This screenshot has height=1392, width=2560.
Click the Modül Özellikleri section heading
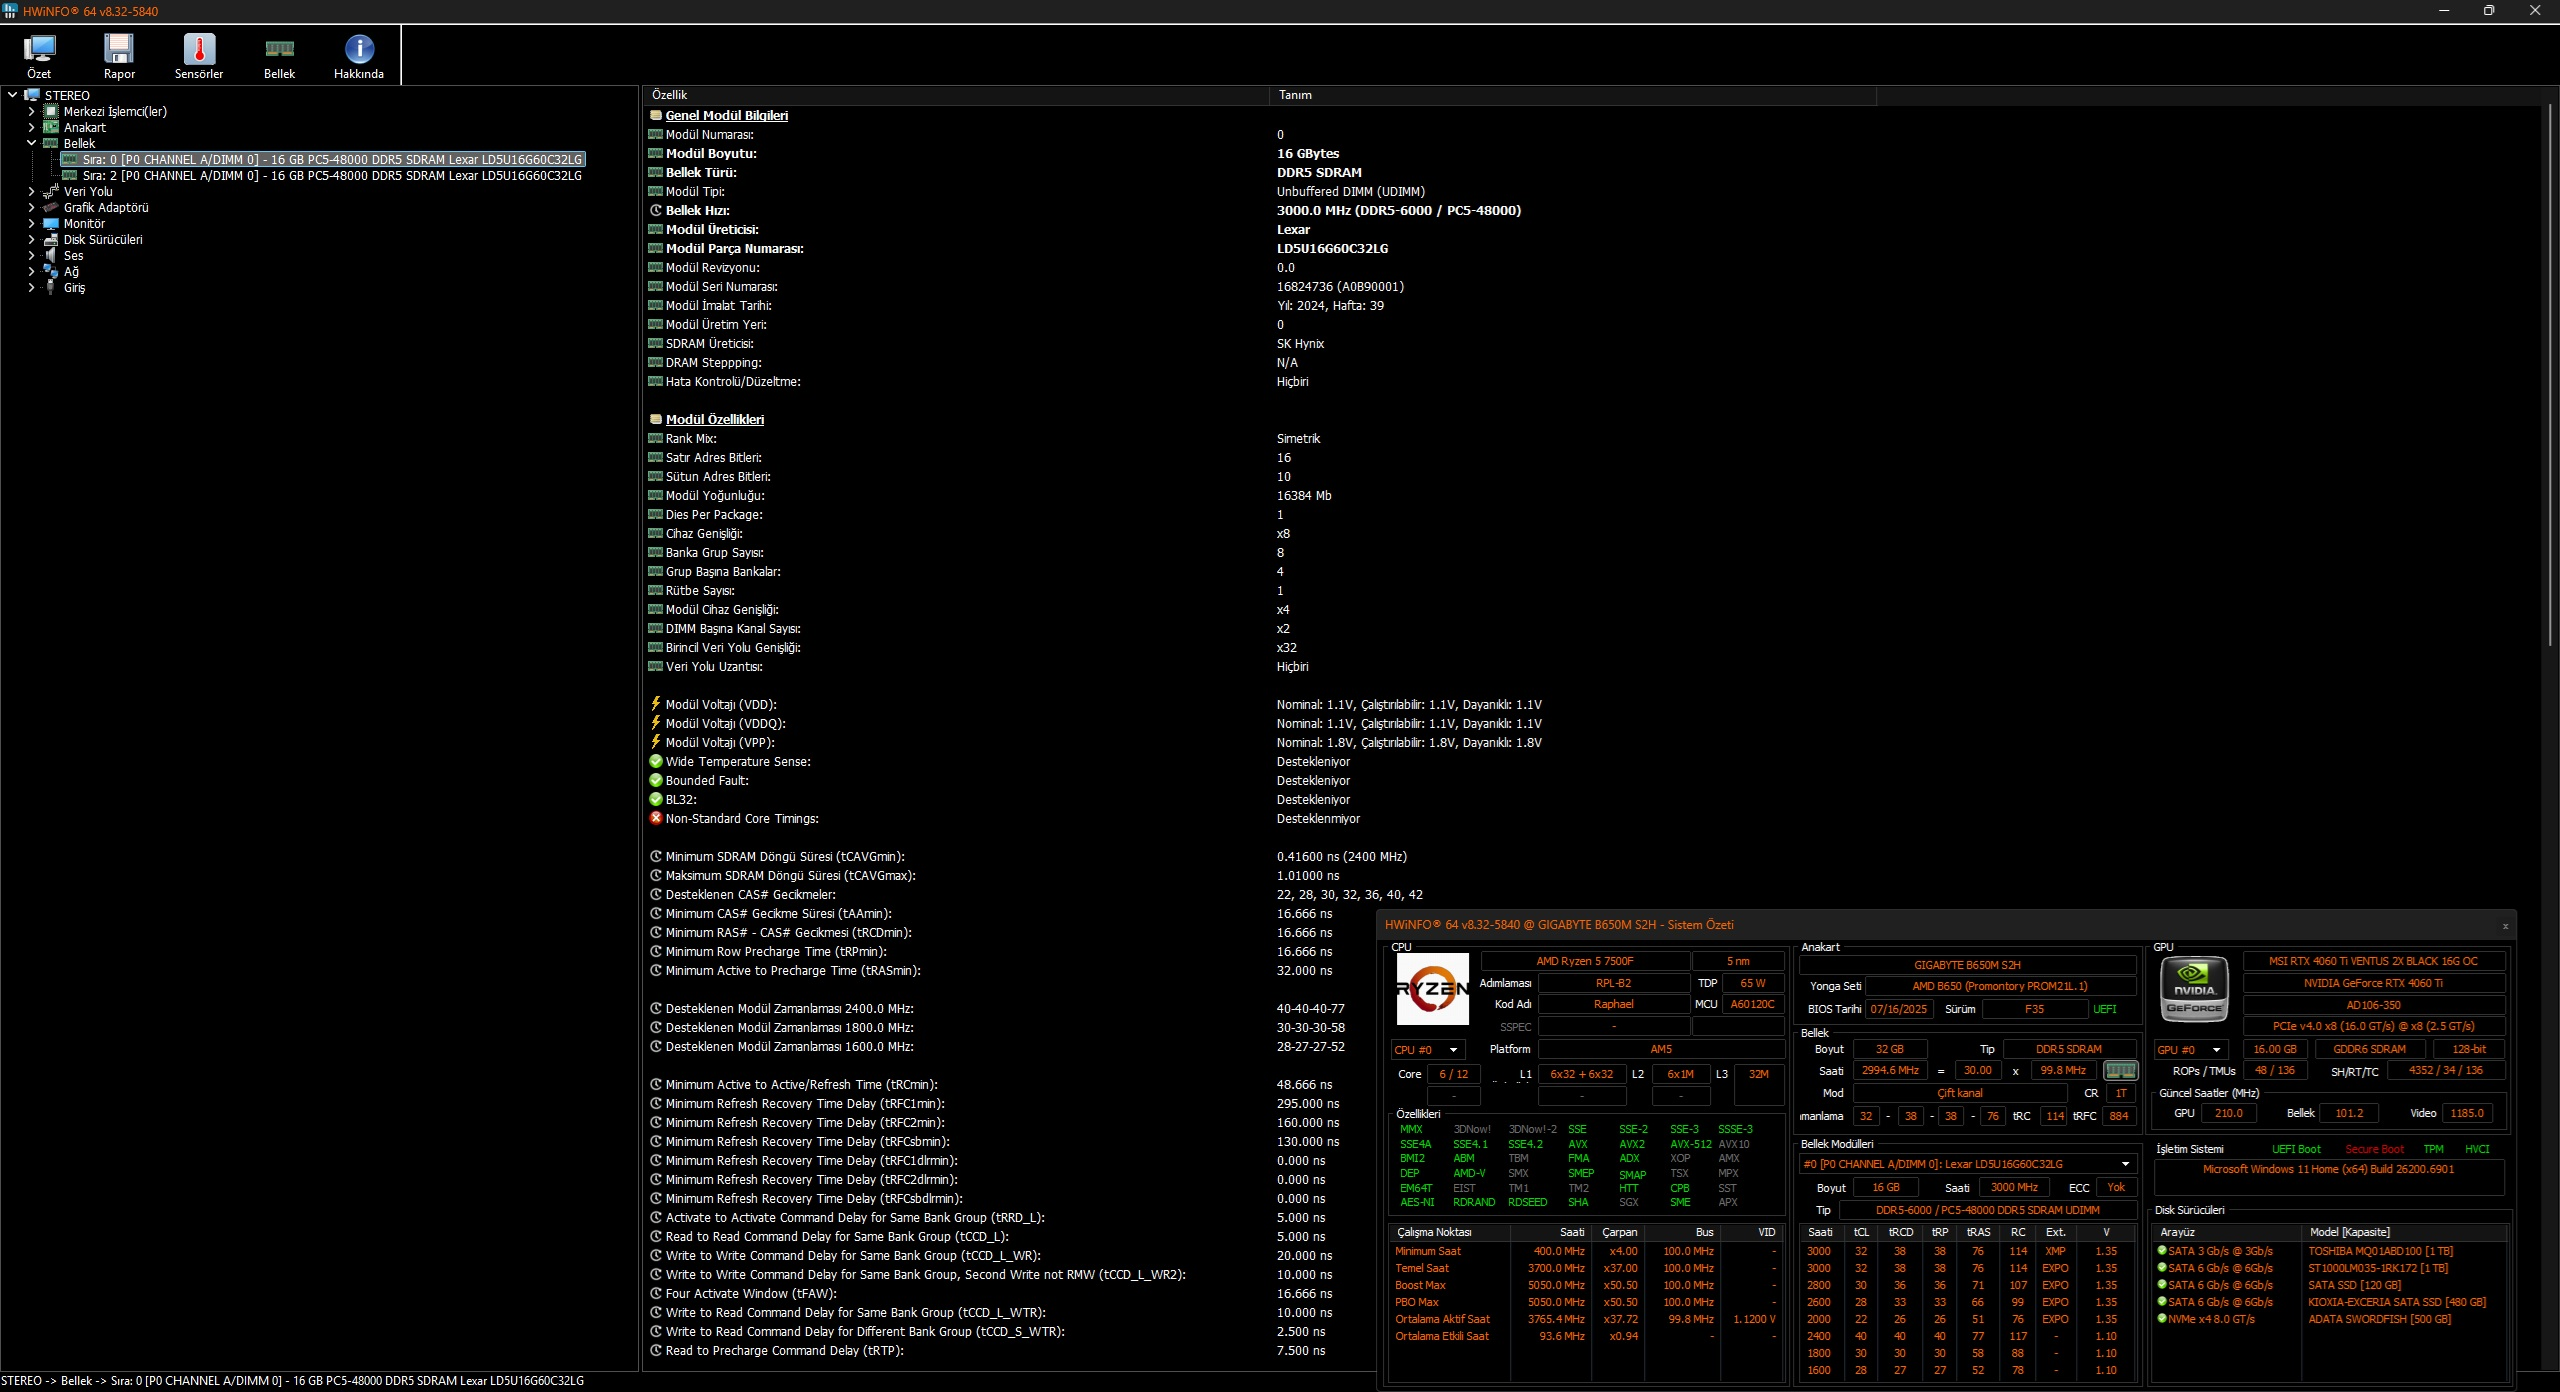(715, 419)
